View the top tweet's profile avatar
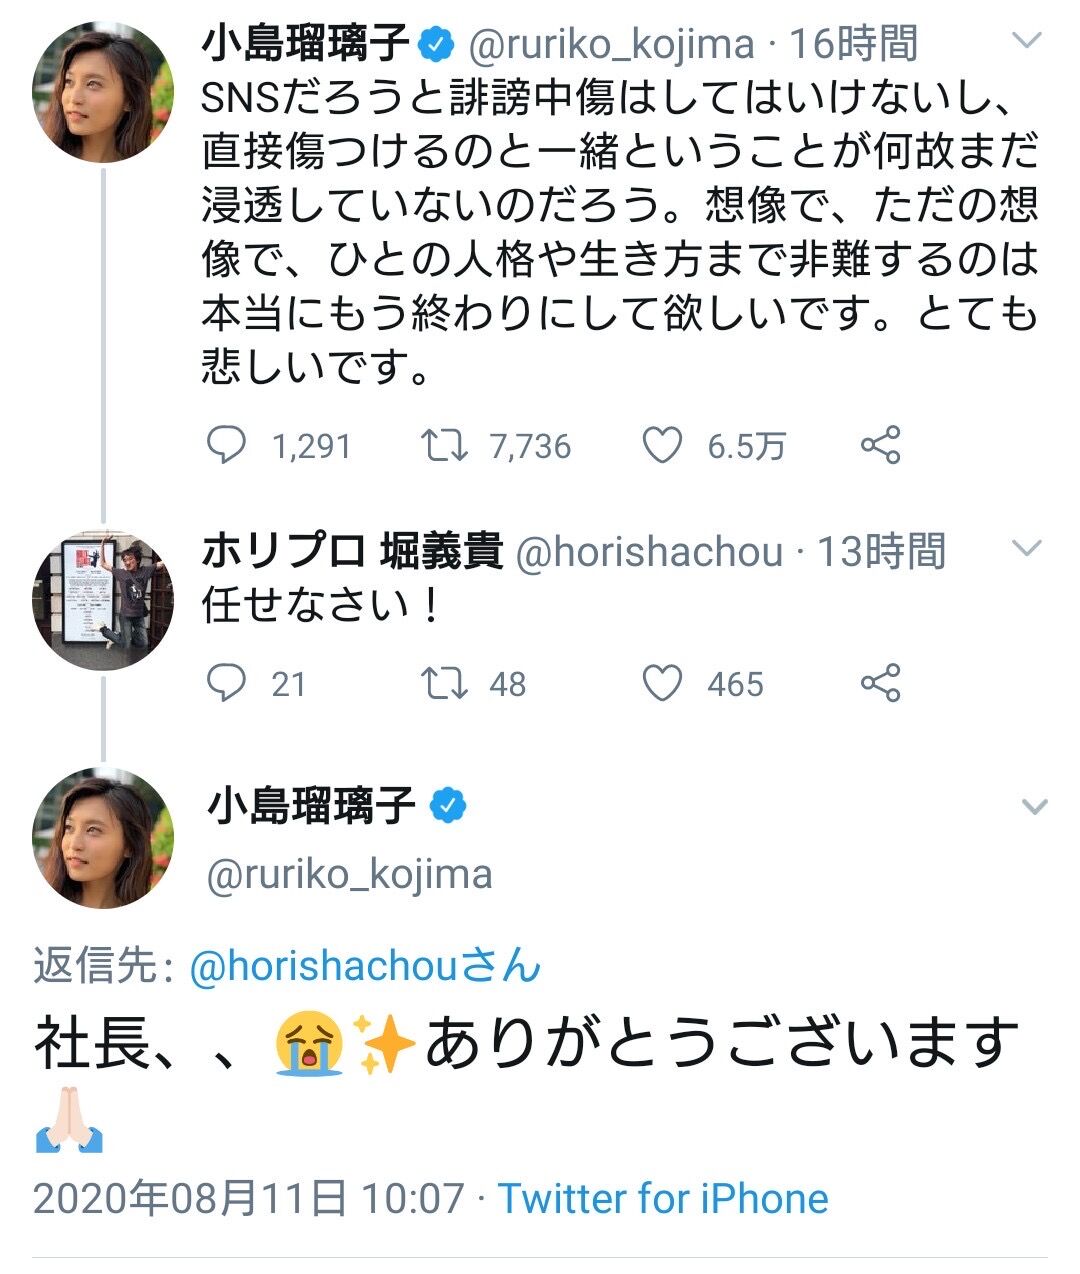Image resolution: width=1080 pixels, height=1274 pixels. click(103, 92)
